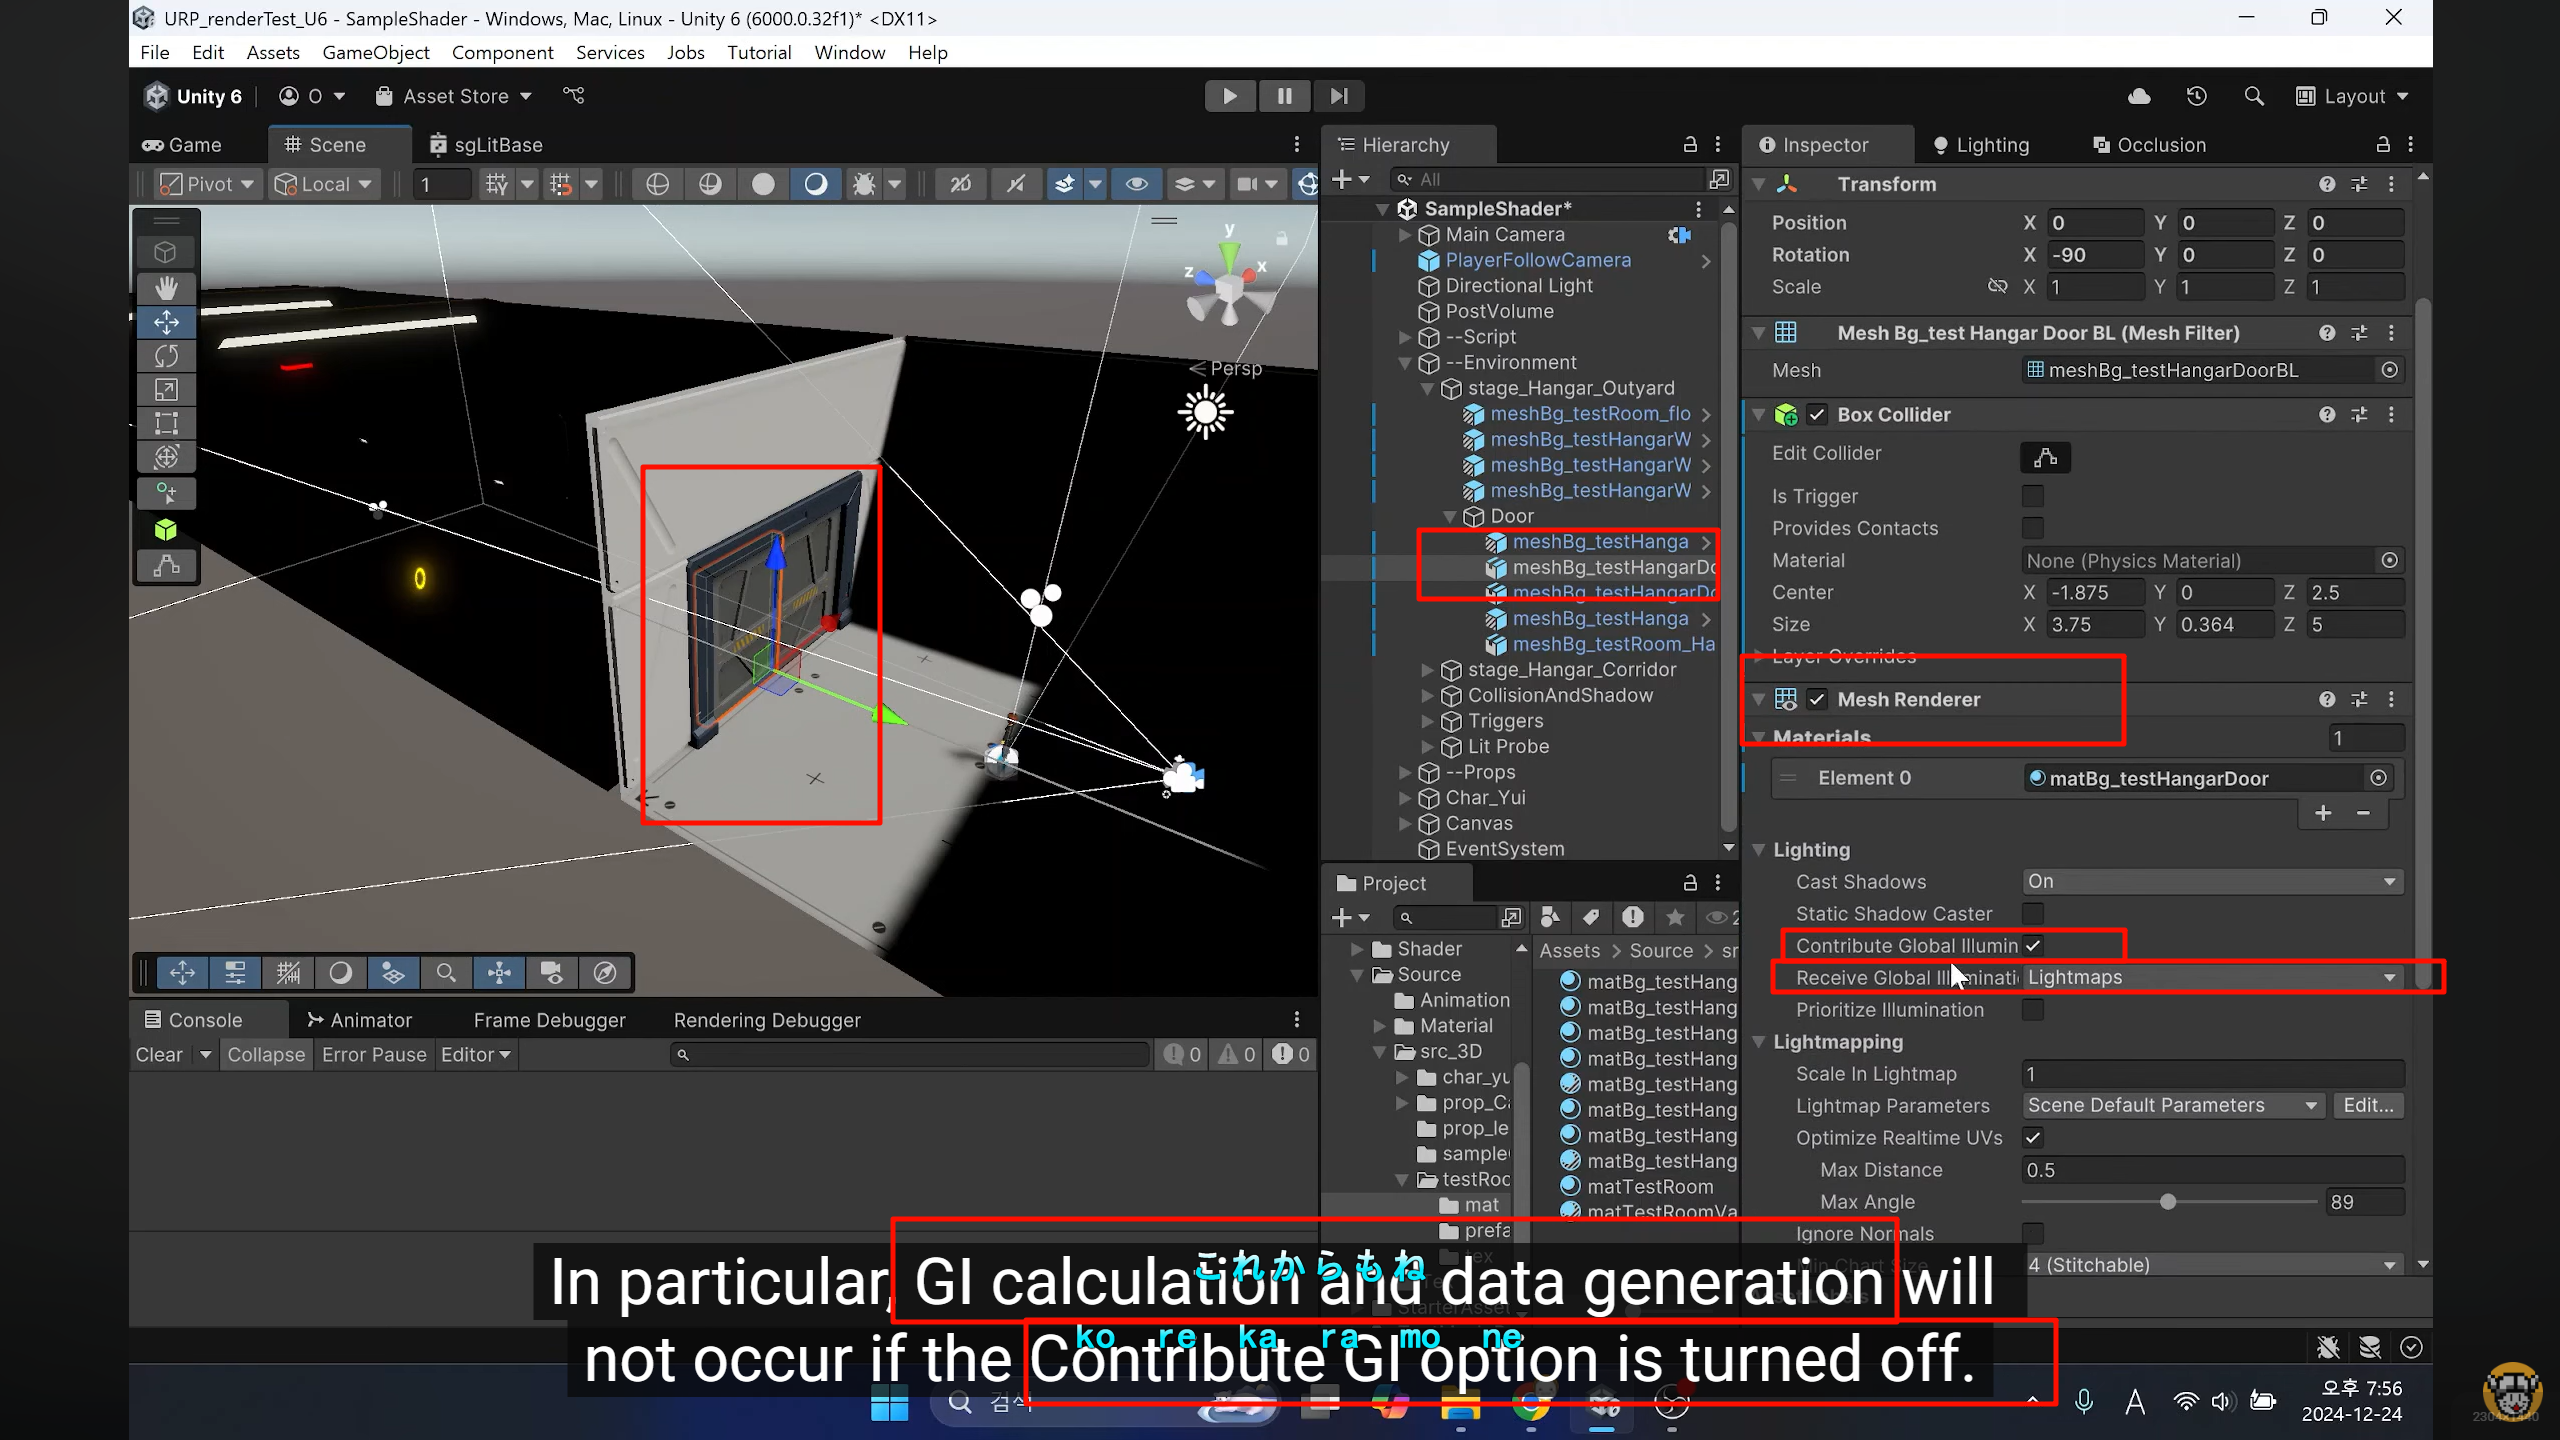Disable the Box Collider component checkbox

1817,414
